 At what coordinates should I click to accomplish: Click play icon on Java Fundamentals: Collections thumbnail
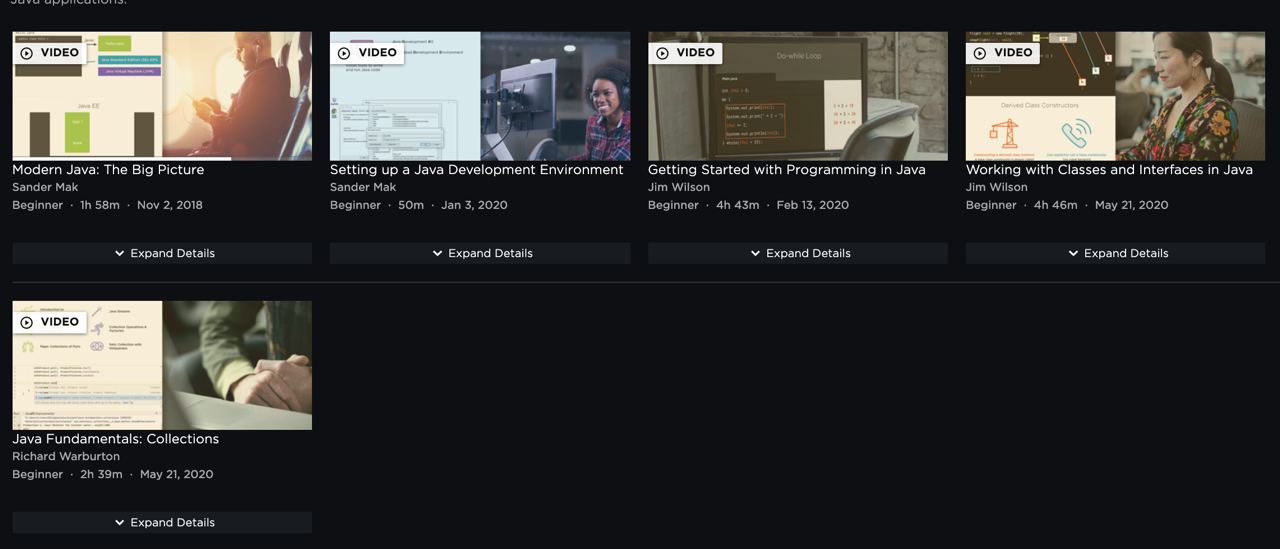[x=27, y=322]
